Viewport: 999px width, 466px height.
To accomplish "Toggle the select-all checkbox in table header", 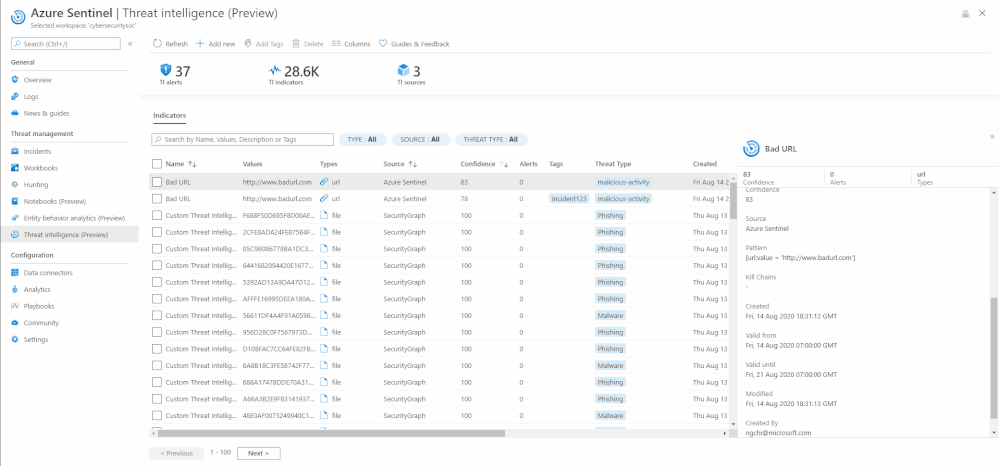I will click(x=157, y=164).
